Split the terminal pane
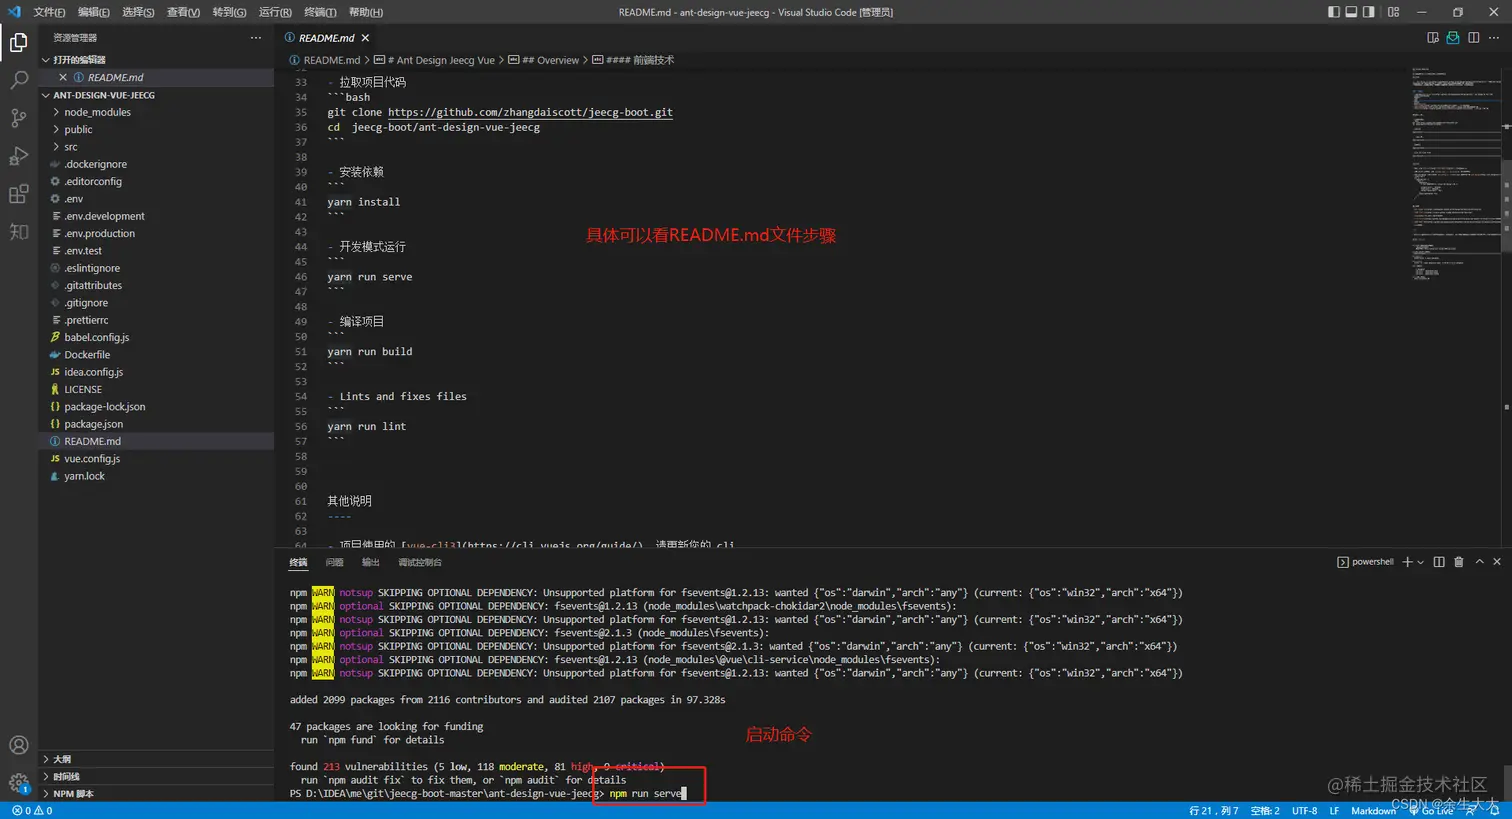The height and width of the screenshot is (819, 1512). tap(1439, 562)
